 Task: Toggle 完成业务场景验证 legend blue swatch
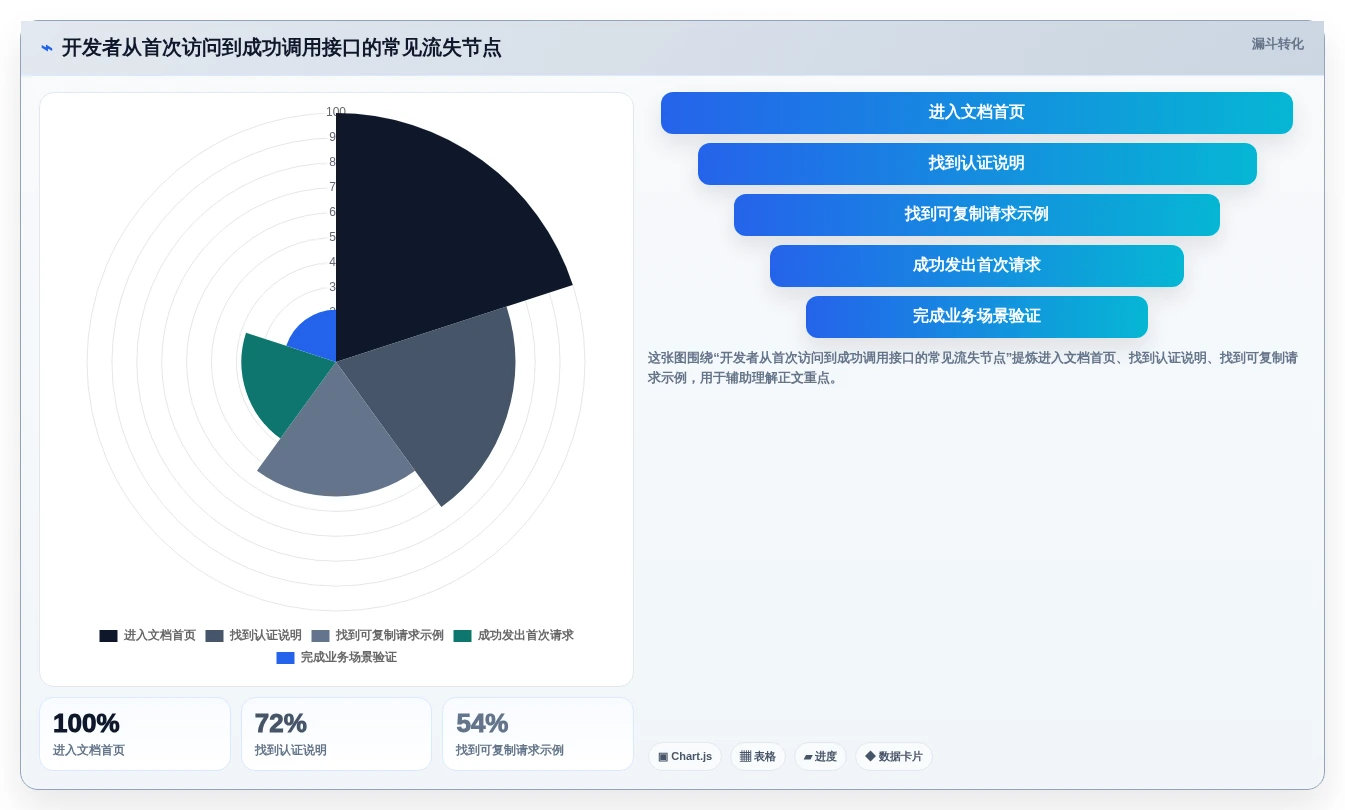pos(285,658)
